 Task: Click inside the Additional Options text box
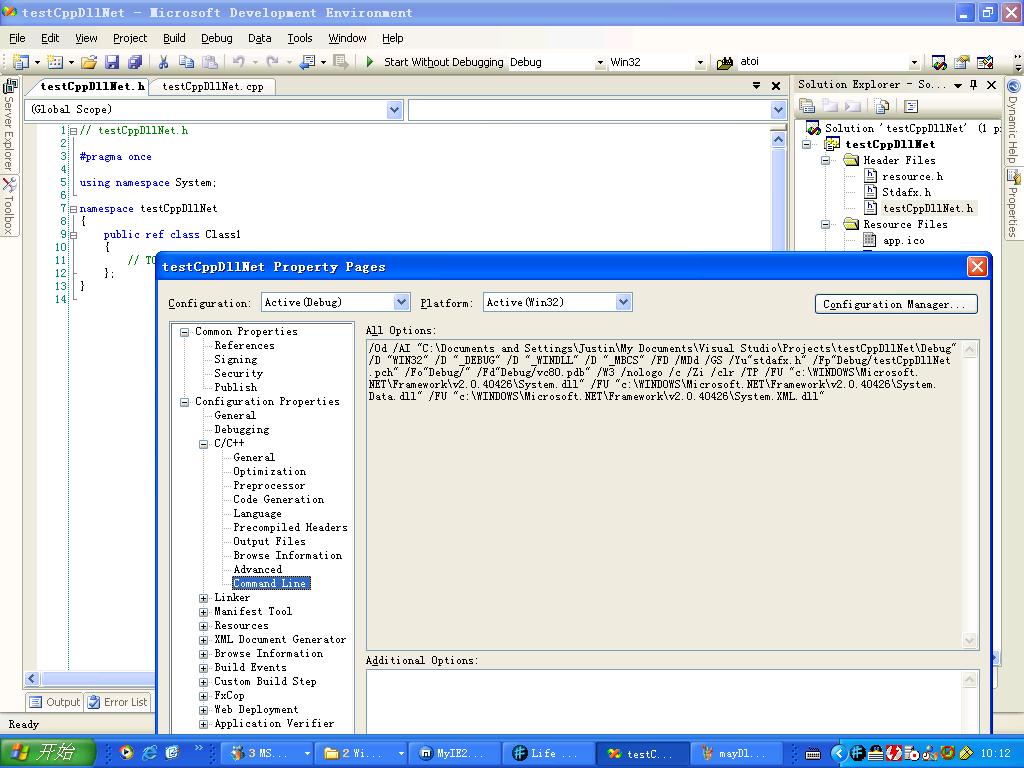pos(663,700)
